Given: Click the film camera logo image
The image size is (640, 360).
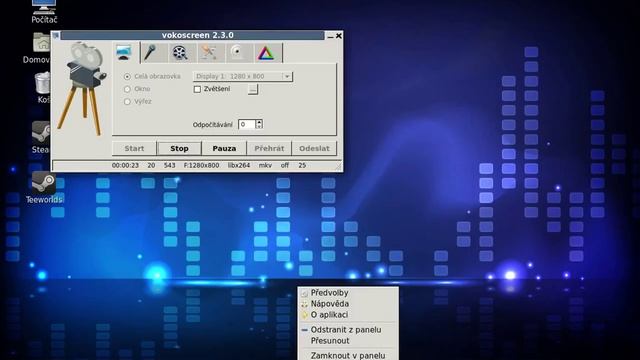Looking at the screenshot, I should click(x=82, y=89).
